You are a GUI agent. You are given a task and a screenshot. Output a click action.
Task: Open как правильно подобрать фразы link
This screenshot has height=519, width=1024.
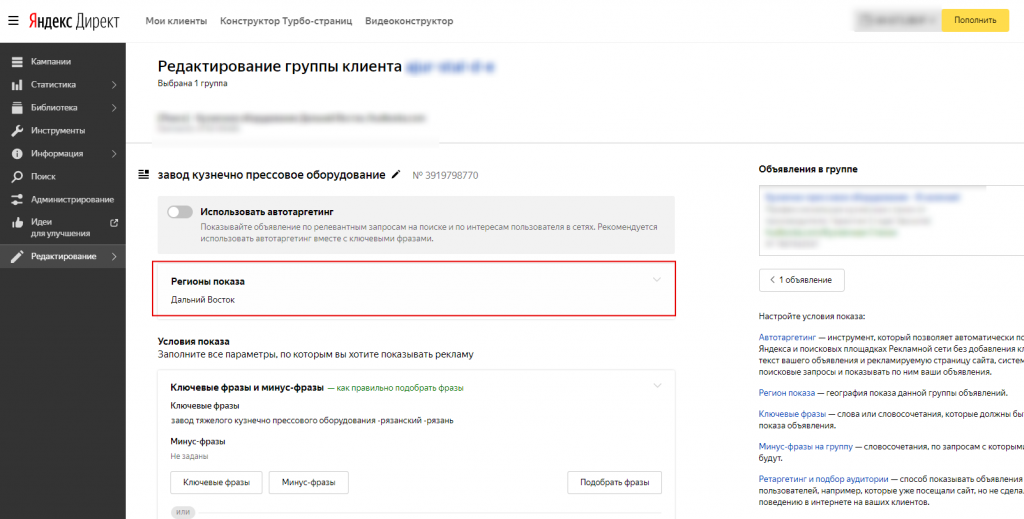click(x=400, y=388)
